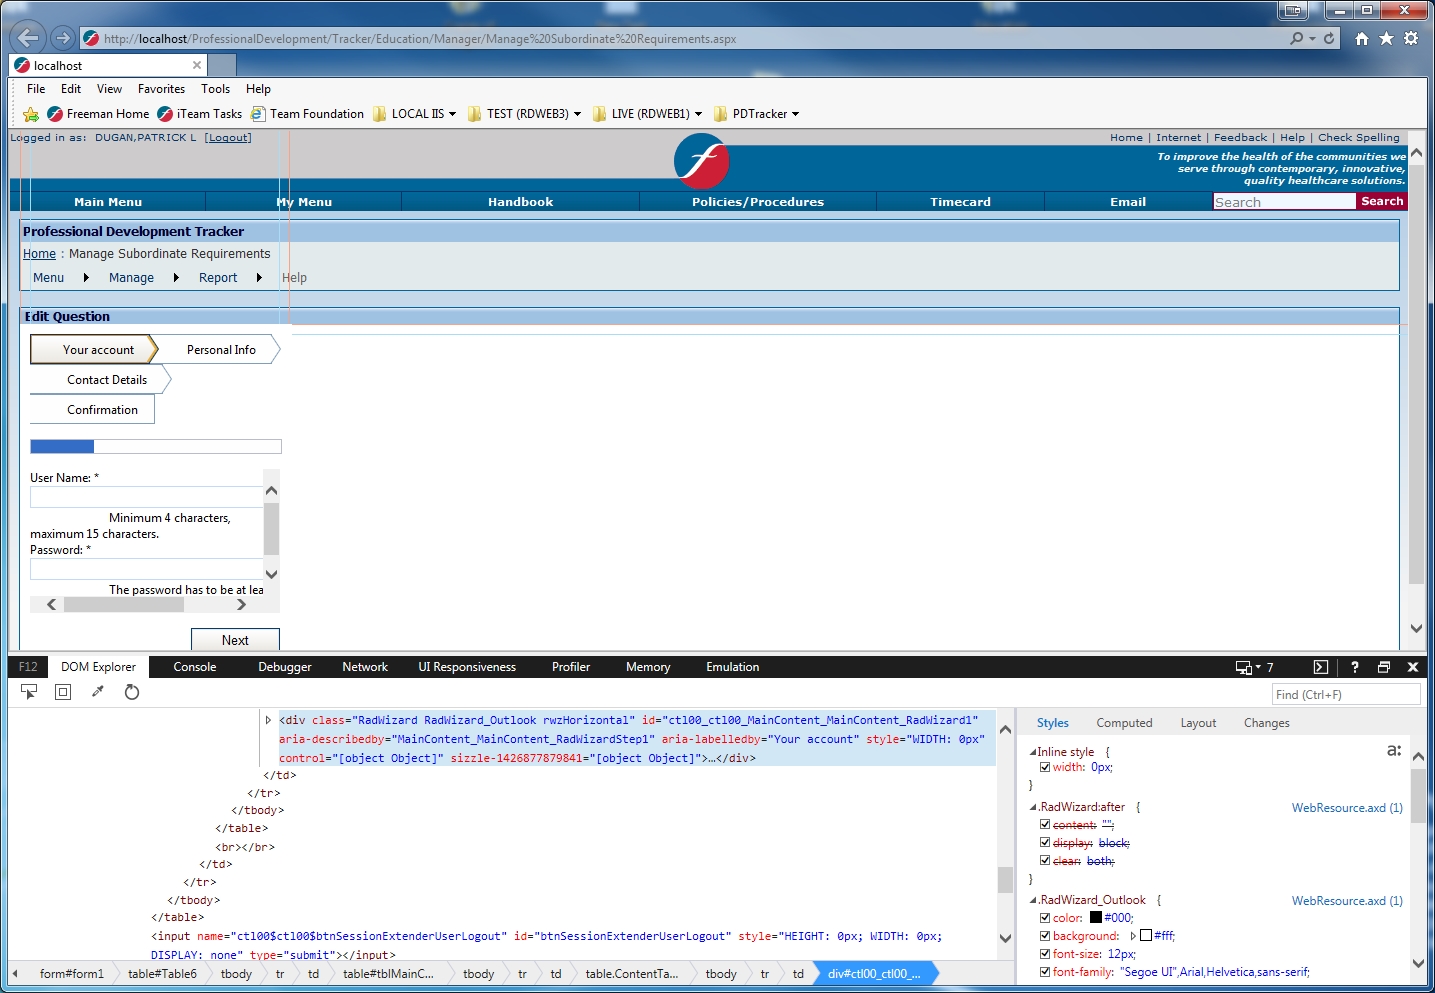Click the F12 button in developer tools
Viewport: 1435px width, 993px height.
coord(28,667)
